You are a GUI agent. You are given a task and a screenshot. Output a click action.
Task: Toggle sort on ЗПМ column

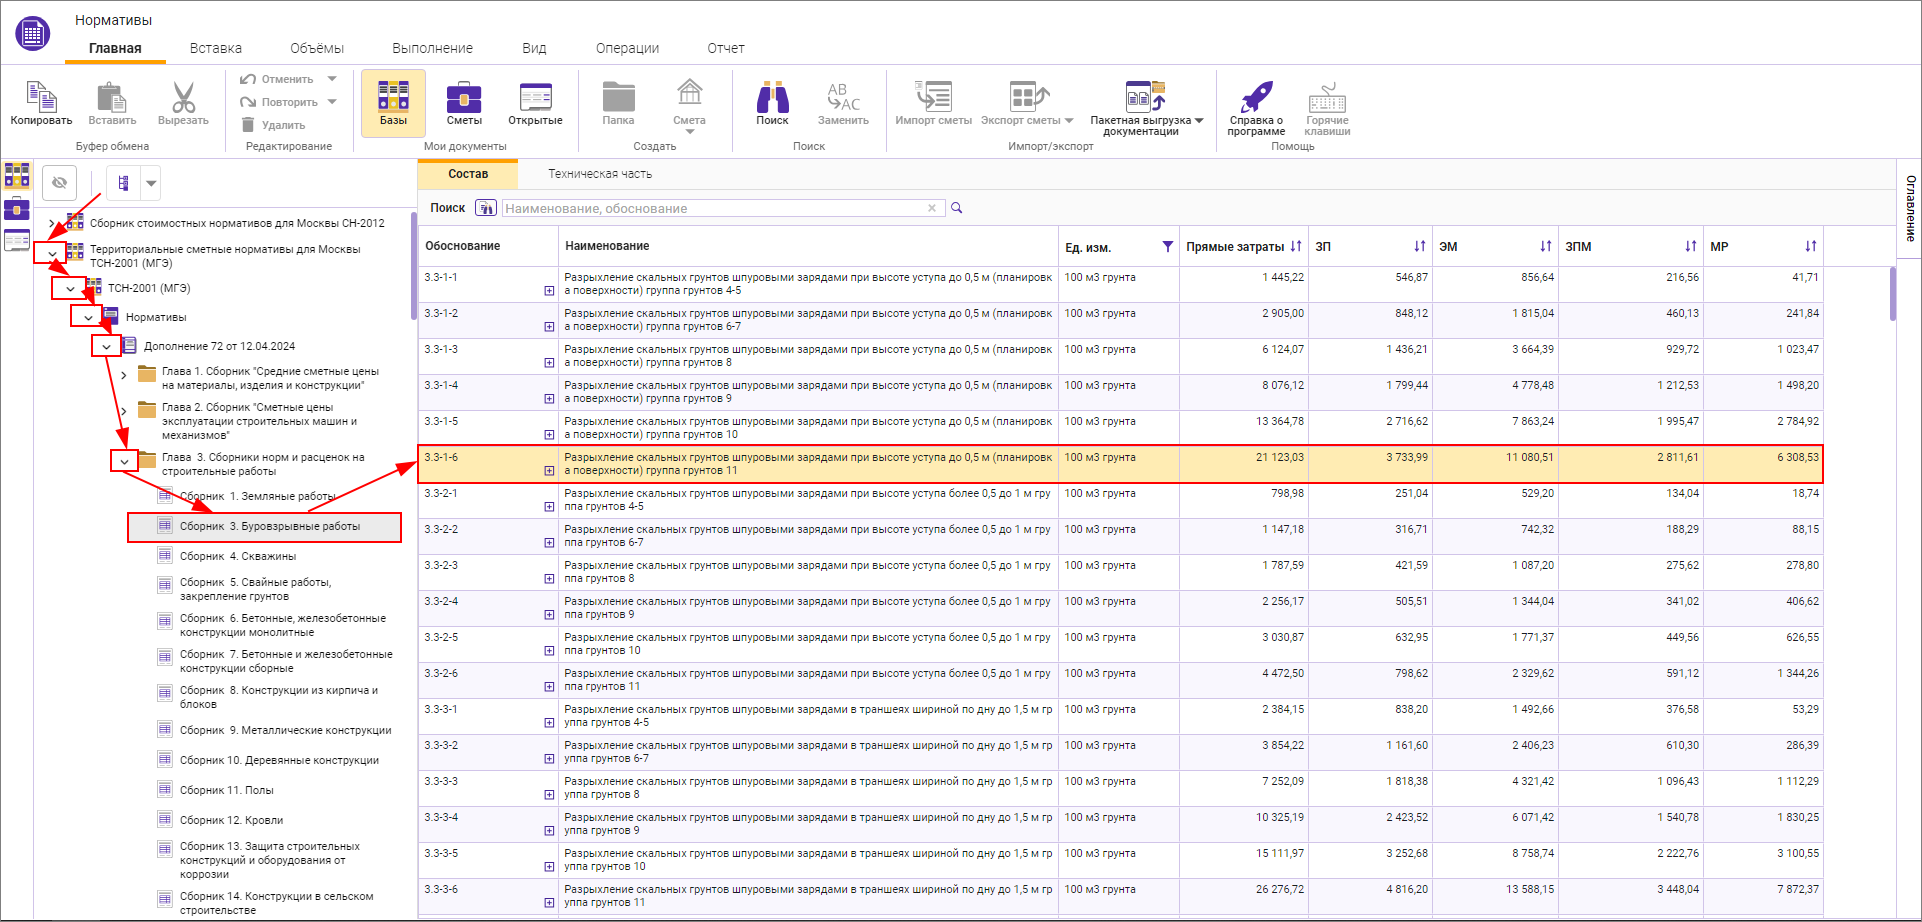[1691, 246]
